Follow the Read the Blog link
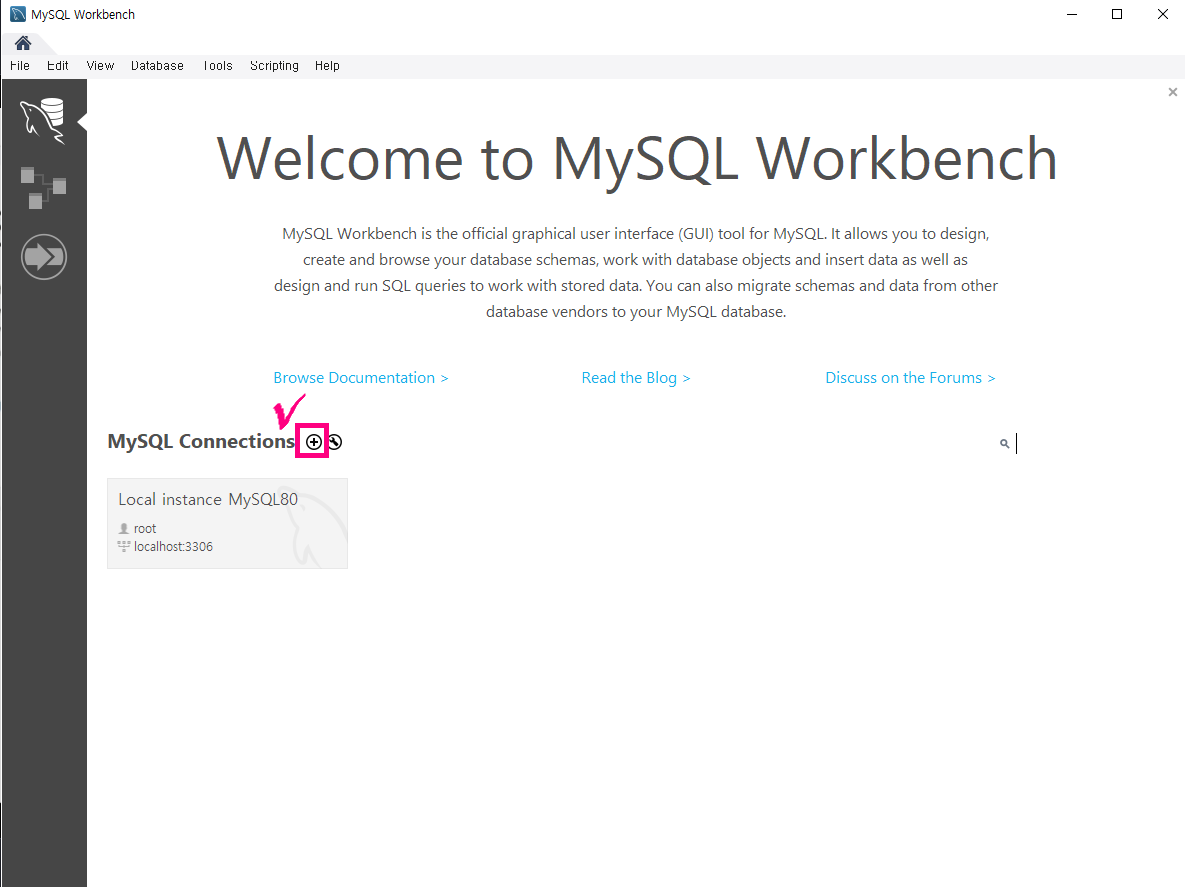1185x887 pixels. 636,378
